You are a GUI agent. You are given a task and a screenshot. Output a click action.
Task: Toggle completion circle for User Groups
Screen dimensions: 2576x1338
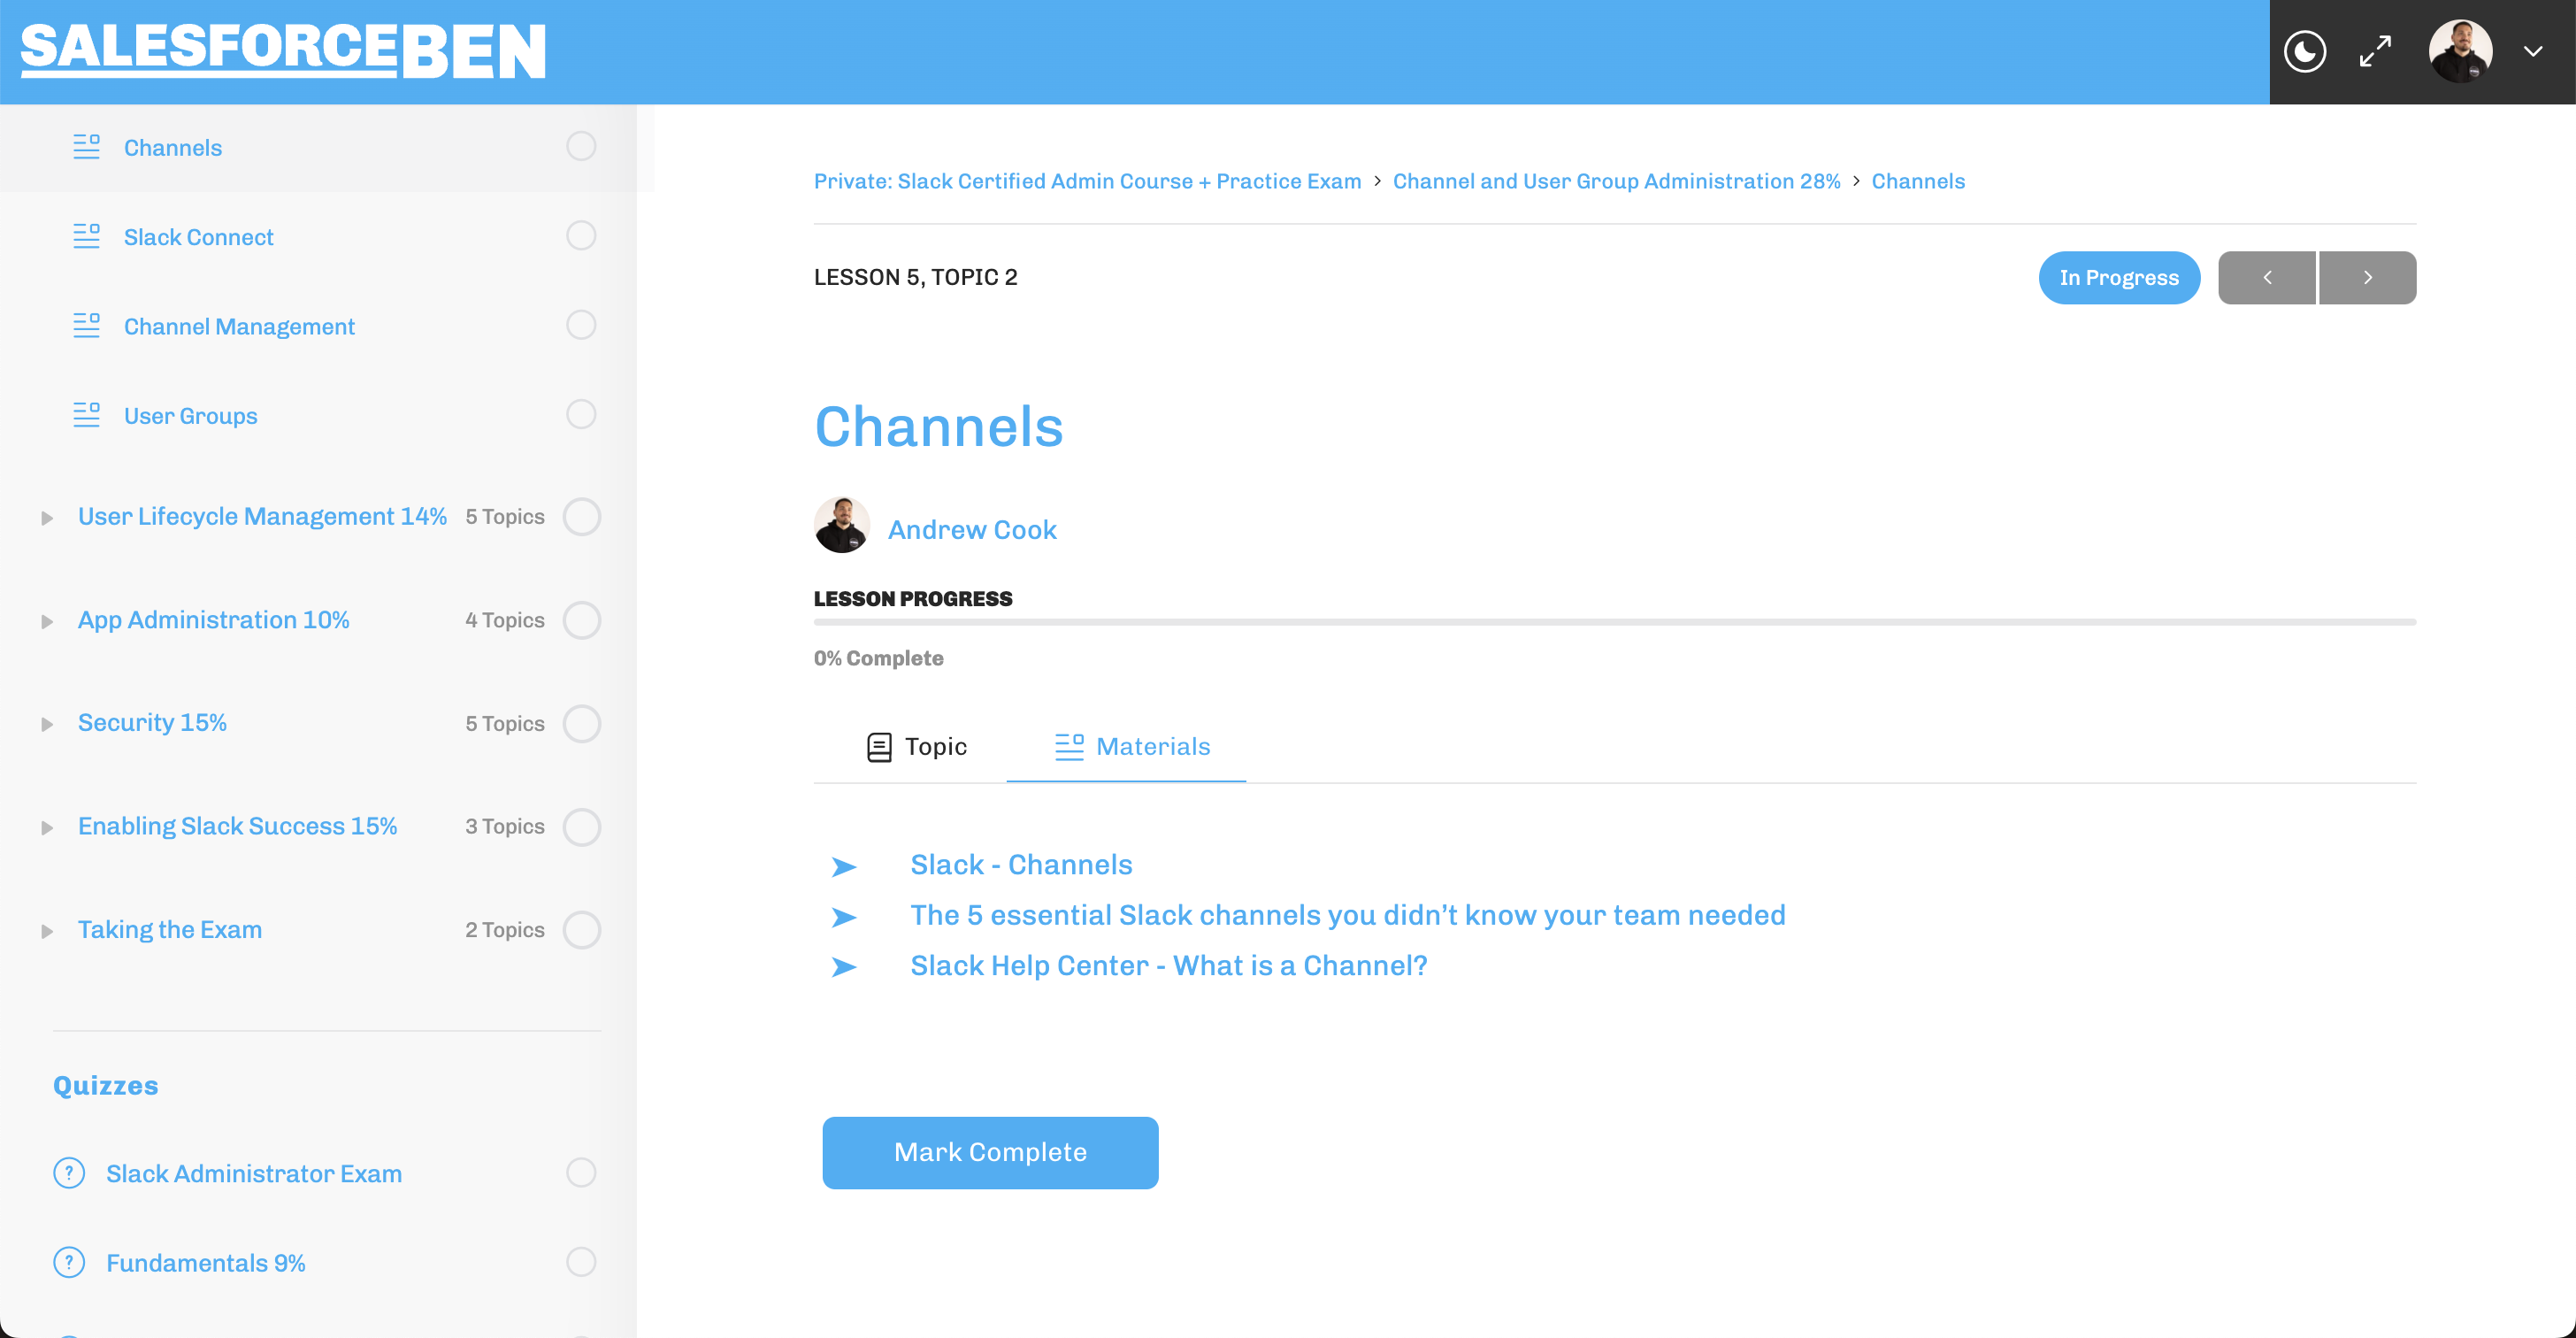(581, 414)
